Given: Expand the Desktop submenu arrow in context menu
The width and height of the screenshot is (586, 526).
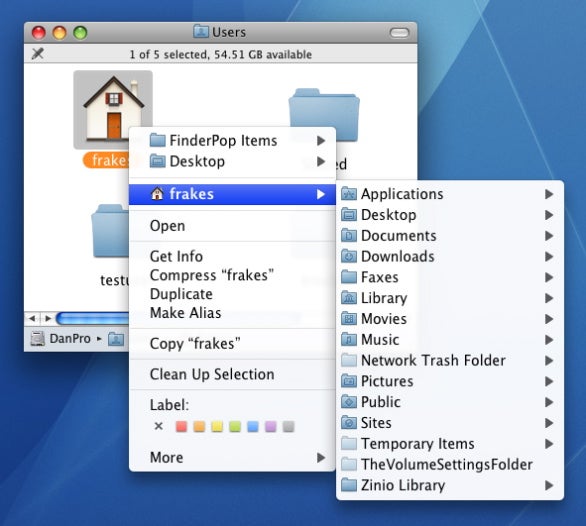Looking at the screenshot, I should click(x=321, y=162).
